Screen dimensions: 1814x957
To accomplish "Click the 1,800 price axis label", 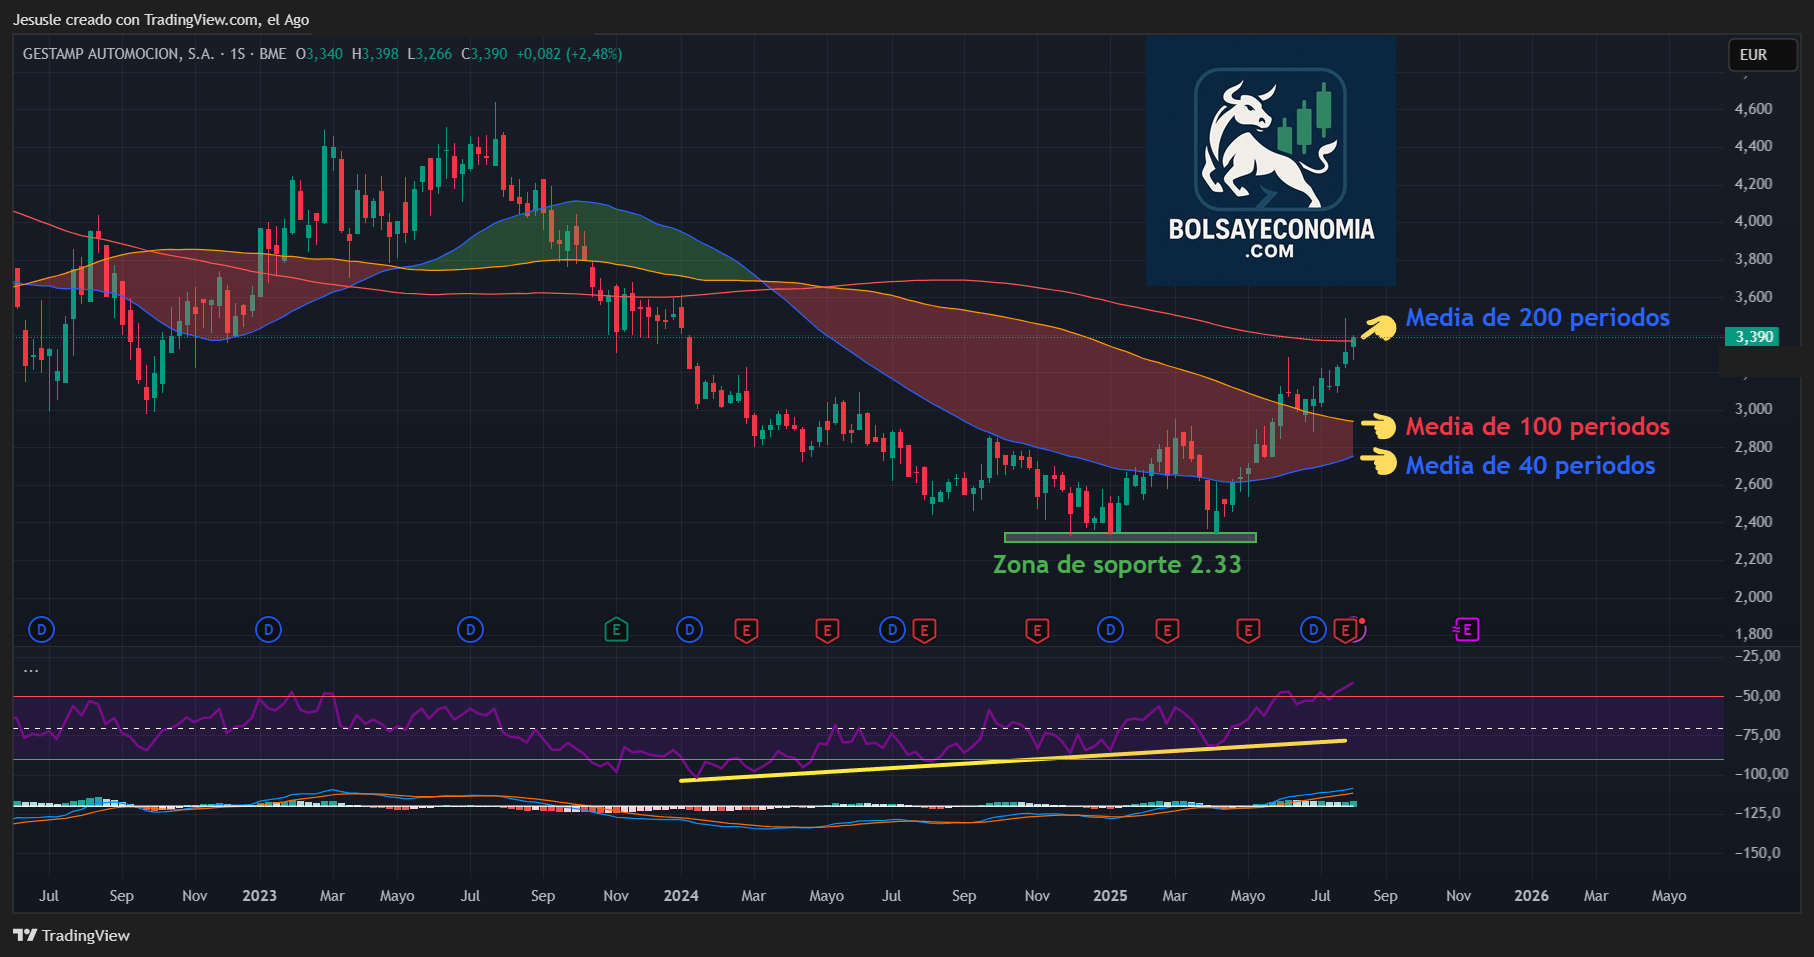I will coord(1753,634).
